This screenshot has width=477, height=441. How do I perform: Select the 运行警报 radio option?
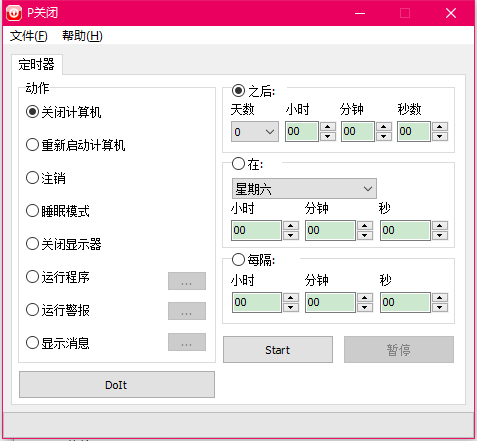(58, 310)
